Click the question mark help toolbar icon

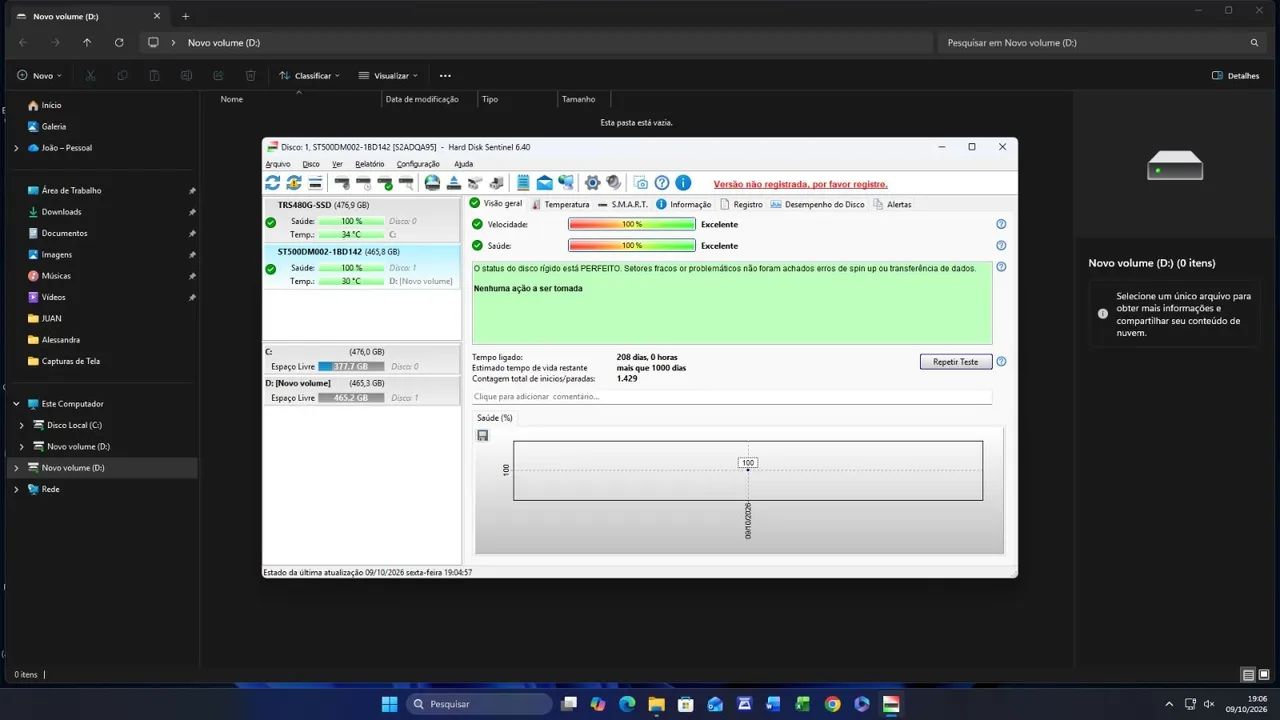pyautogui.click(x=661, y=183)
